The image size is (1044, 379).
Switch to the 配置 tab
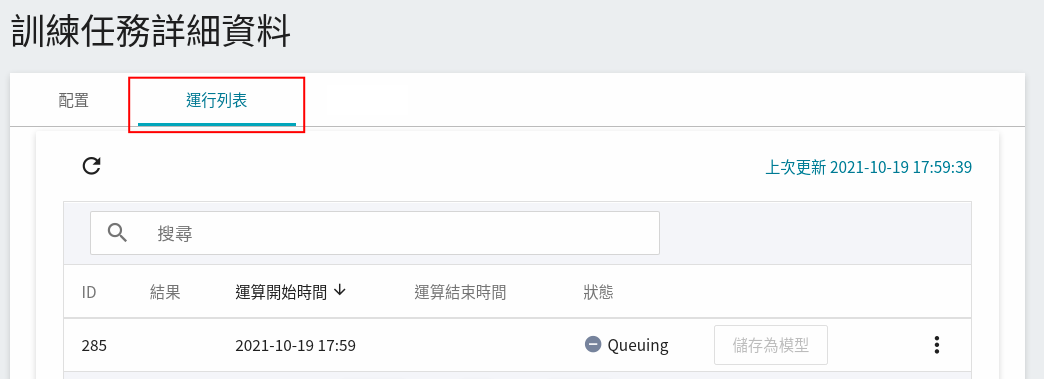pos(74,101)
